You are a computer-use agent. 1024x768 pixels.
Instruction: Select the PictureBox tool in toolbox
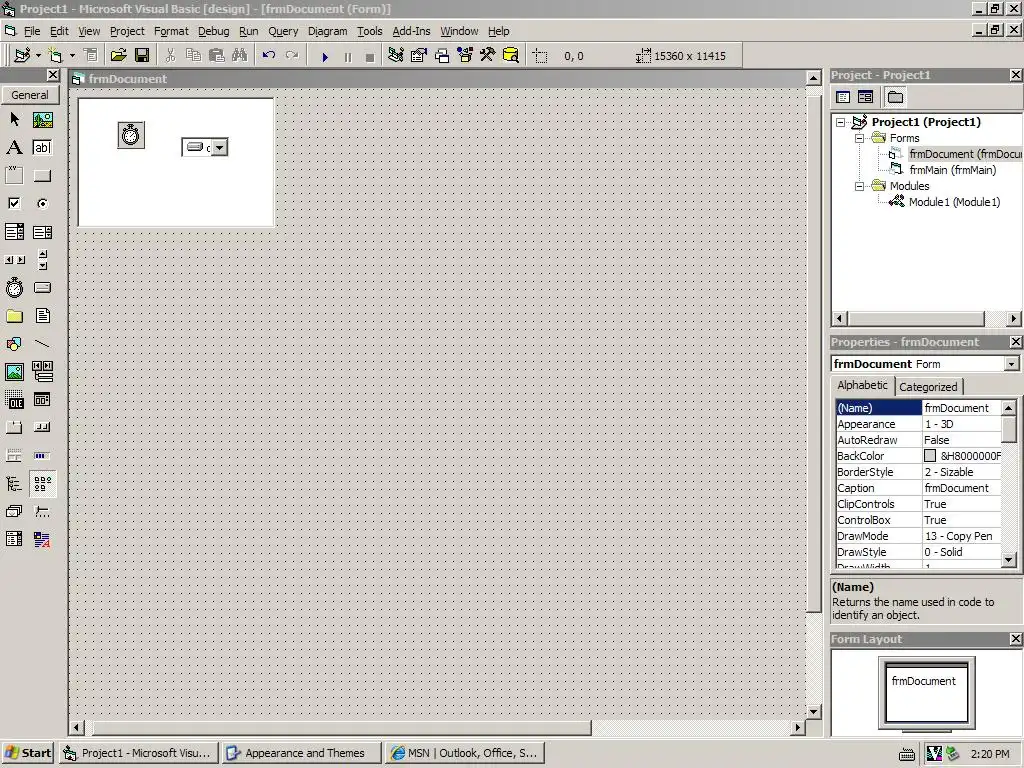pos(42,120)
